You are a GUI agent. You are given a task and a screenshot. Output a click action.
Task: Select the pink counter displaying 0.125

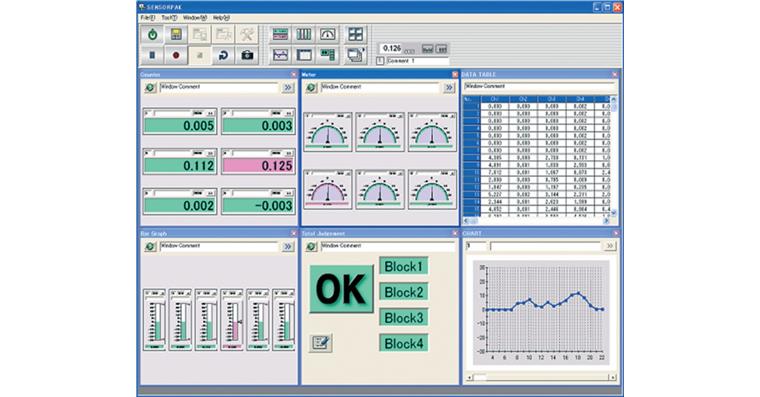[x=258, y=161]
